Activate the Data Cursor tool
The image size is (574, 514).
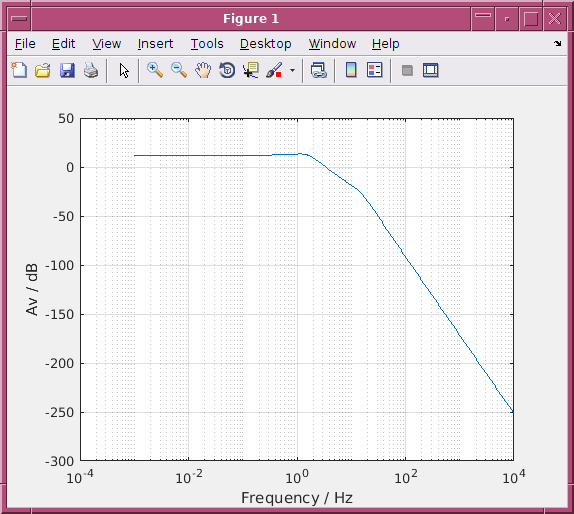[x=251, y=70]
